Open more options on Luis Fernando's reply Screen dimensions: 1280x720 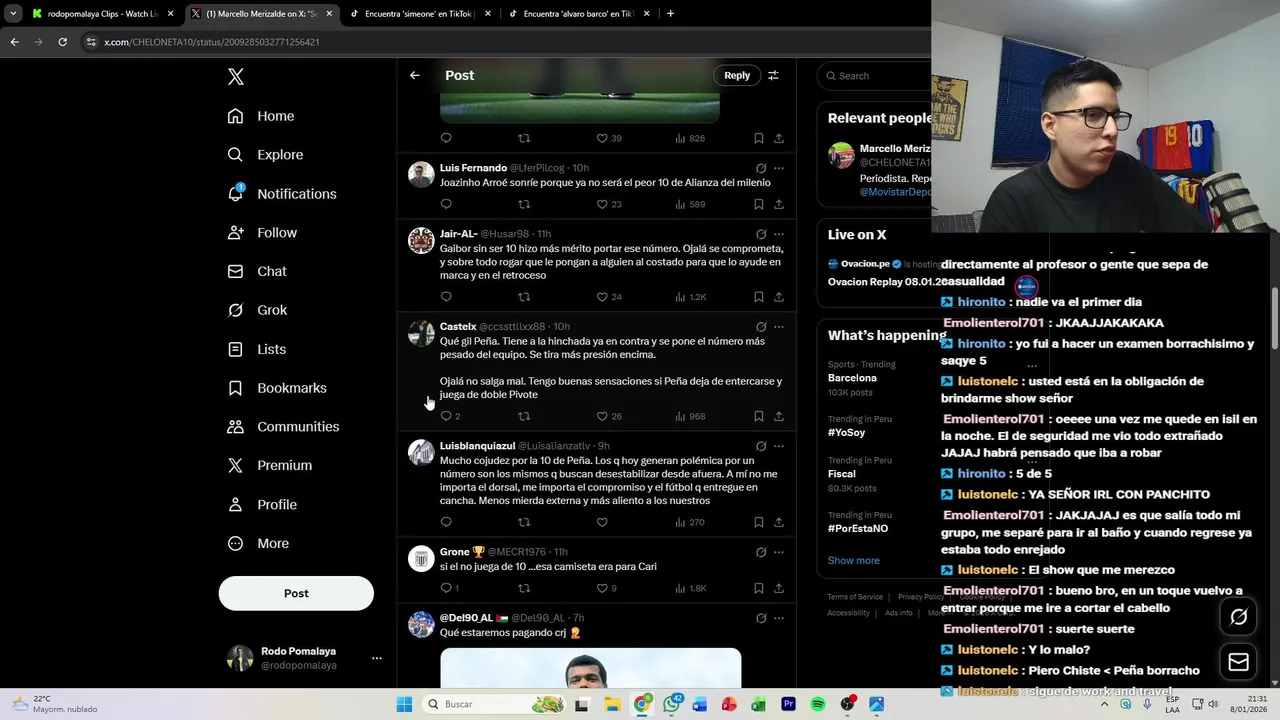click(x=779, y=168)
